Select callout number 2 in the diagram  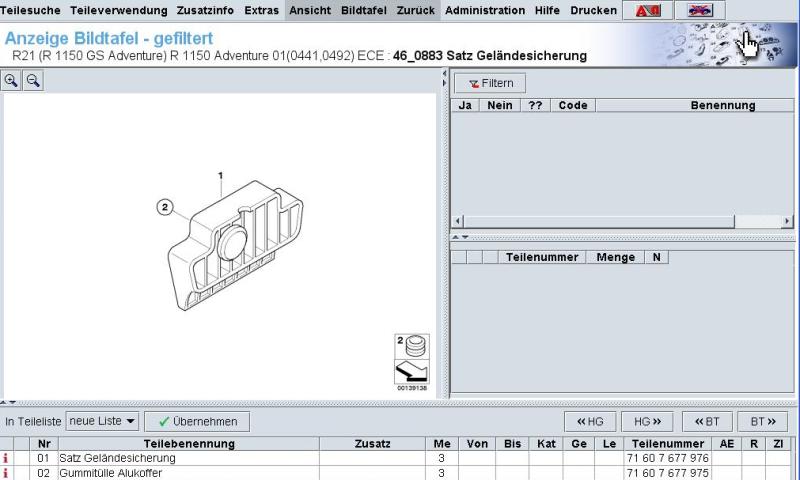(x=165, y=207)
